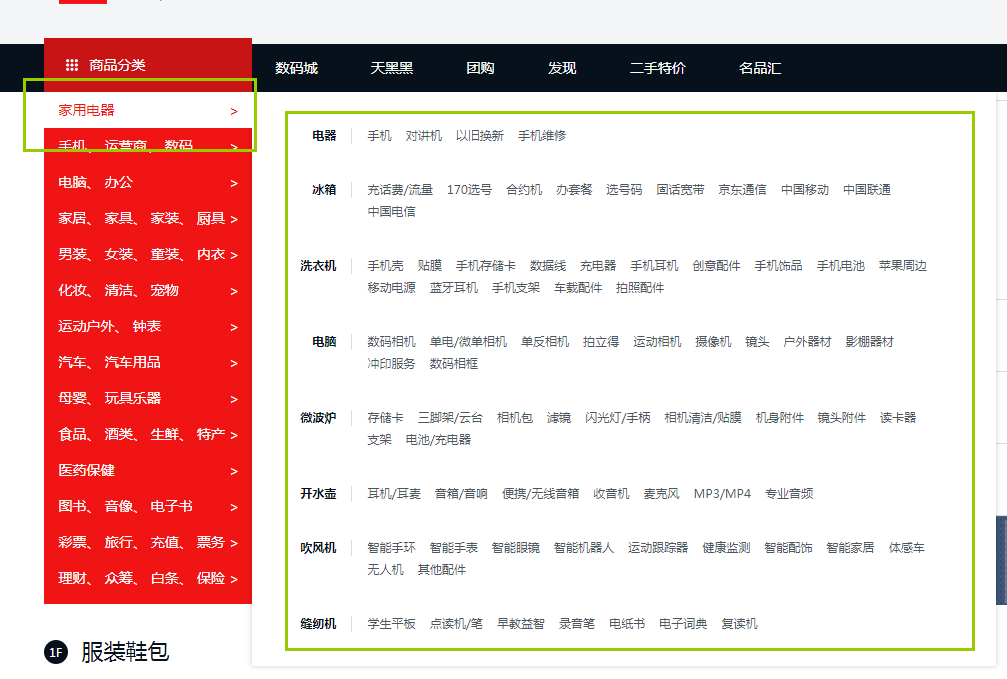The height and width of the screenshot is (679, 1007).
Task: Click the 微波炉 subcategory heading
Action: 319,418
